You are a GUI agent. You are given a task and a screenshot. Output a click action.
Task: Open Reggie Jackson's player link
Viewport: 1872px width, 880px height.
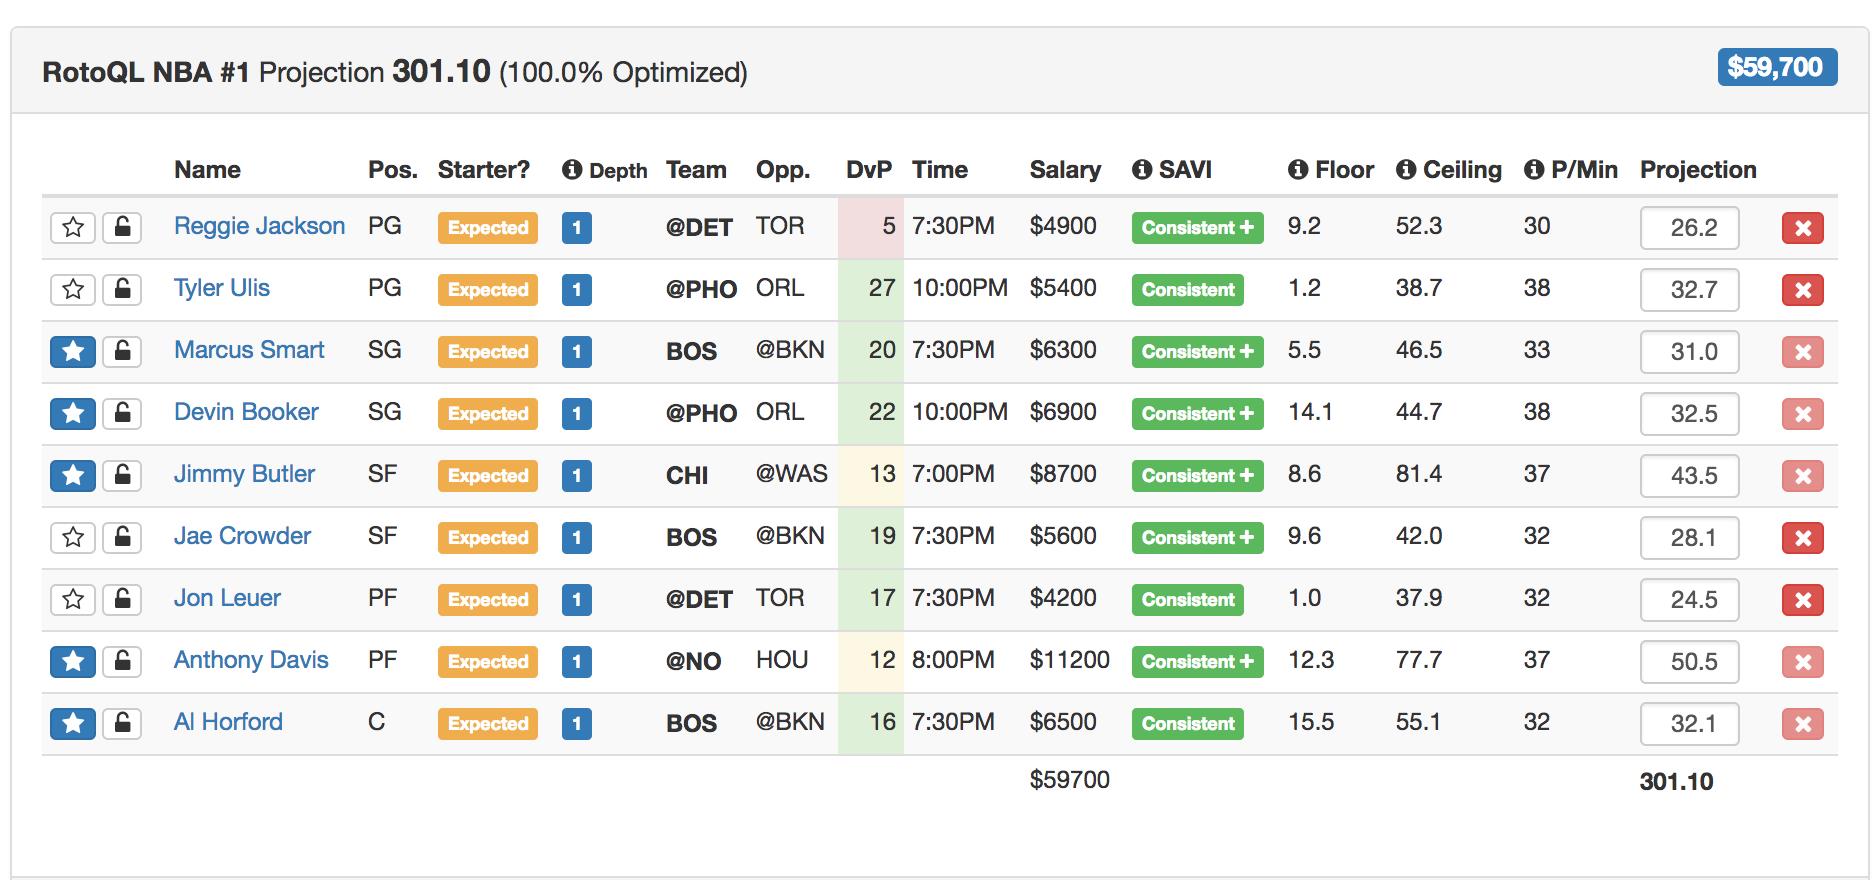(x=259, y=226)
